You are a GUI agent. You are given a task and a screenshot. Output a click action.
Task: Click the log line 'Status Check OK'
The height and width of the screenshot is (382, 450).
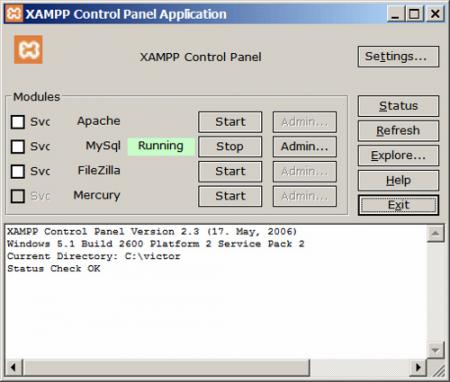click(54, 269)
